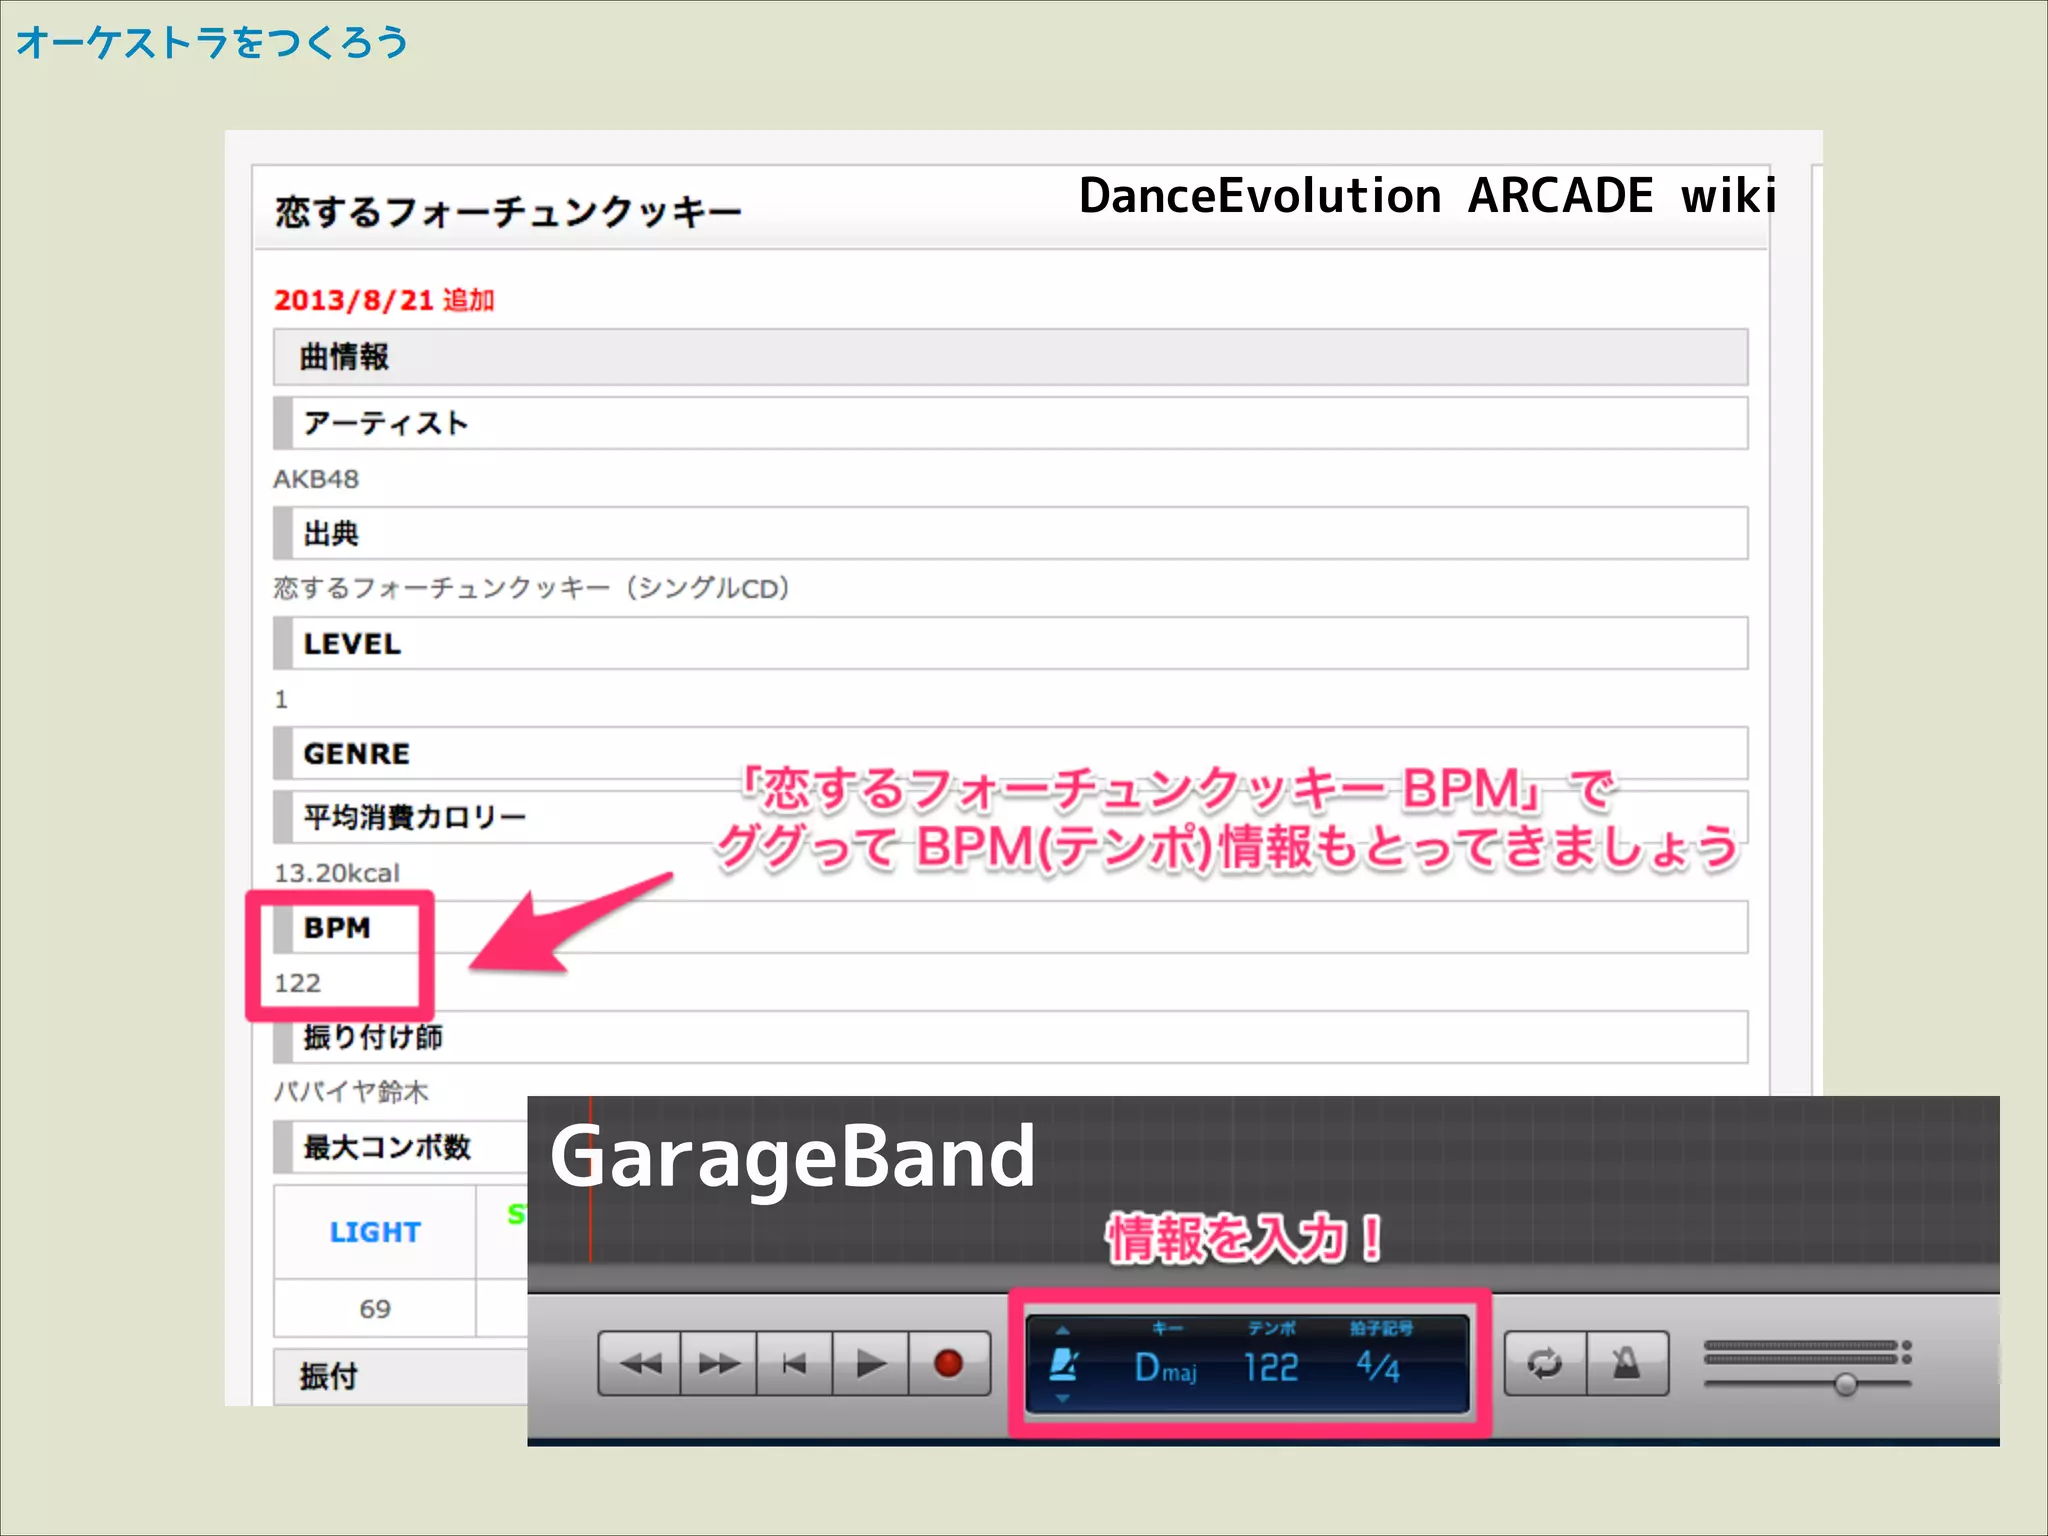Click the 振り付け師 heading row
2048x1536 pixels.
[1010, 1037]
